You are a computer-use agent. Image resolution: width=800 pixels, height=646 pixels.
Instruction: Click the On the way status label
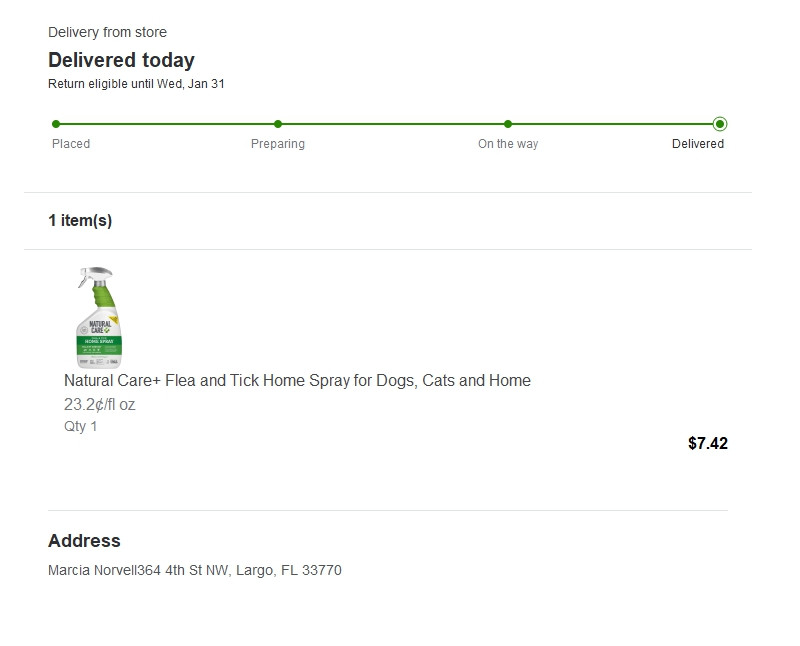coord(508,144)
